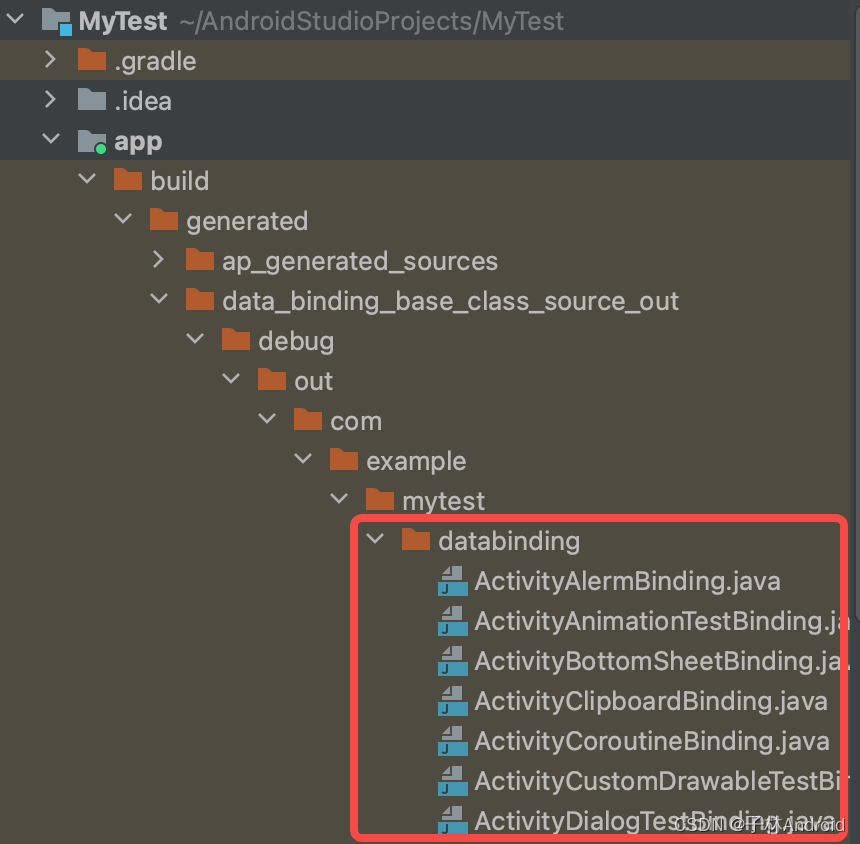Select data_binding_base_class_source_out label
Image resolution: width=860 pixels, height=844 pixels.
pos(451,302)
